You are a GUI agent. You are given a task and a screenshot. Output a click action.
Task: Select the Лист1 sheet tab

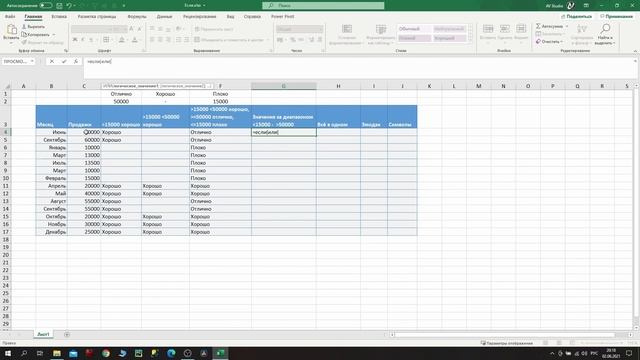(x=43, y=334)
